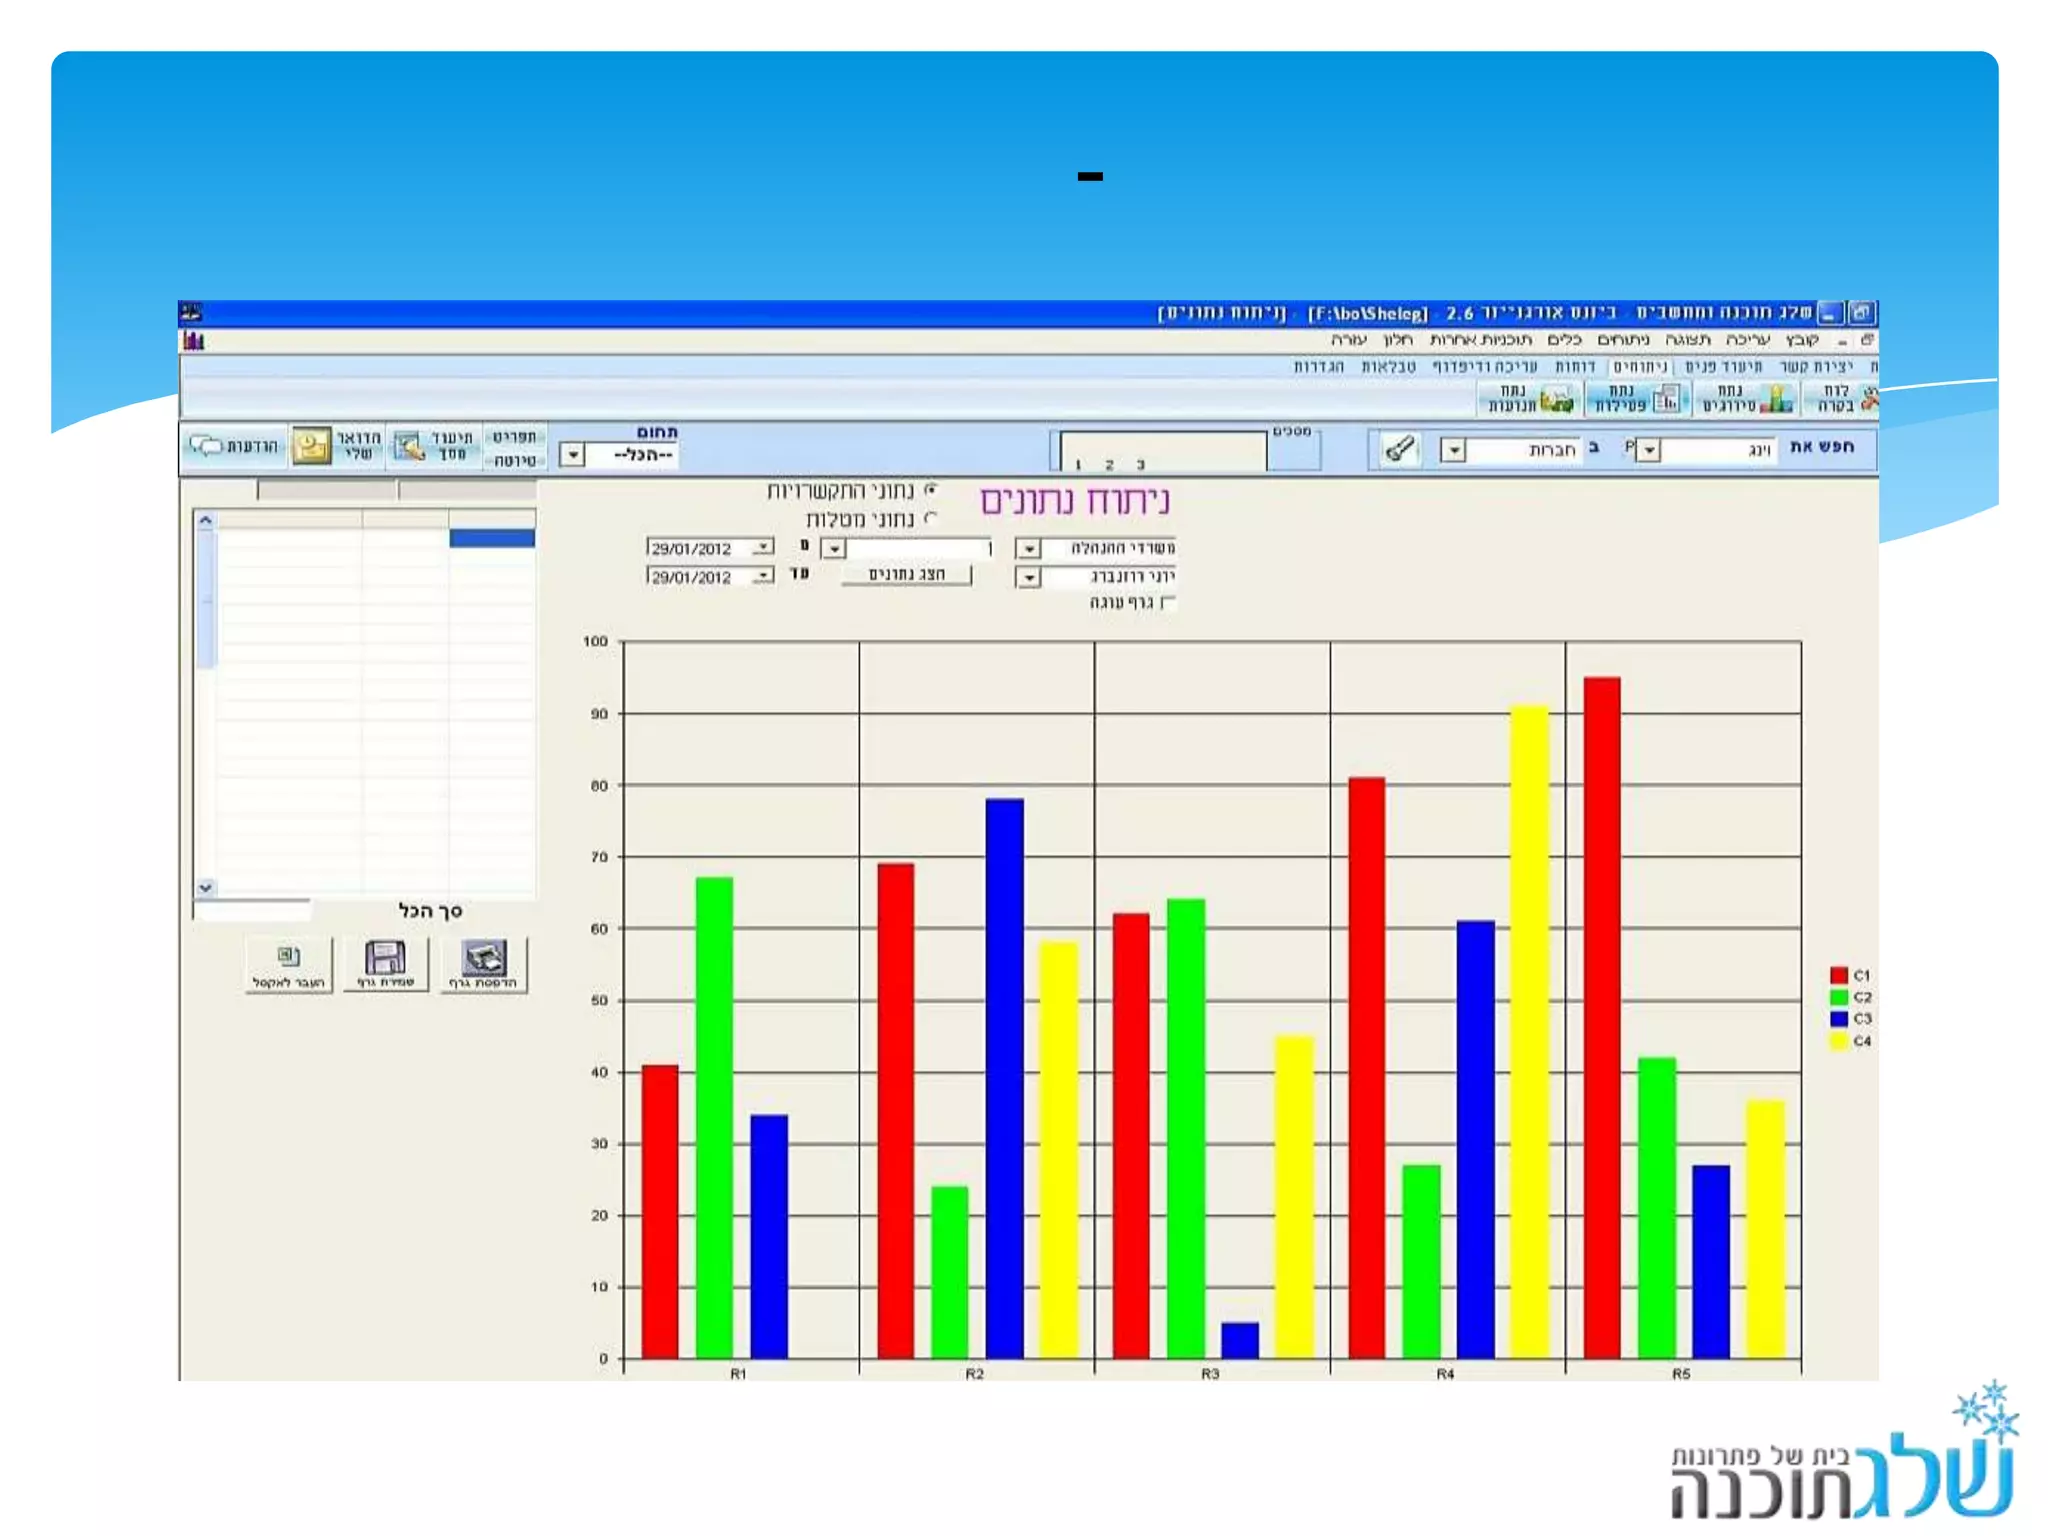Image resolution: width=2048 pixels, height=1536 pixels.
Task: Open the 'משרדי ההנהלה' dropdown arrow
Action: click(1028, 549)
